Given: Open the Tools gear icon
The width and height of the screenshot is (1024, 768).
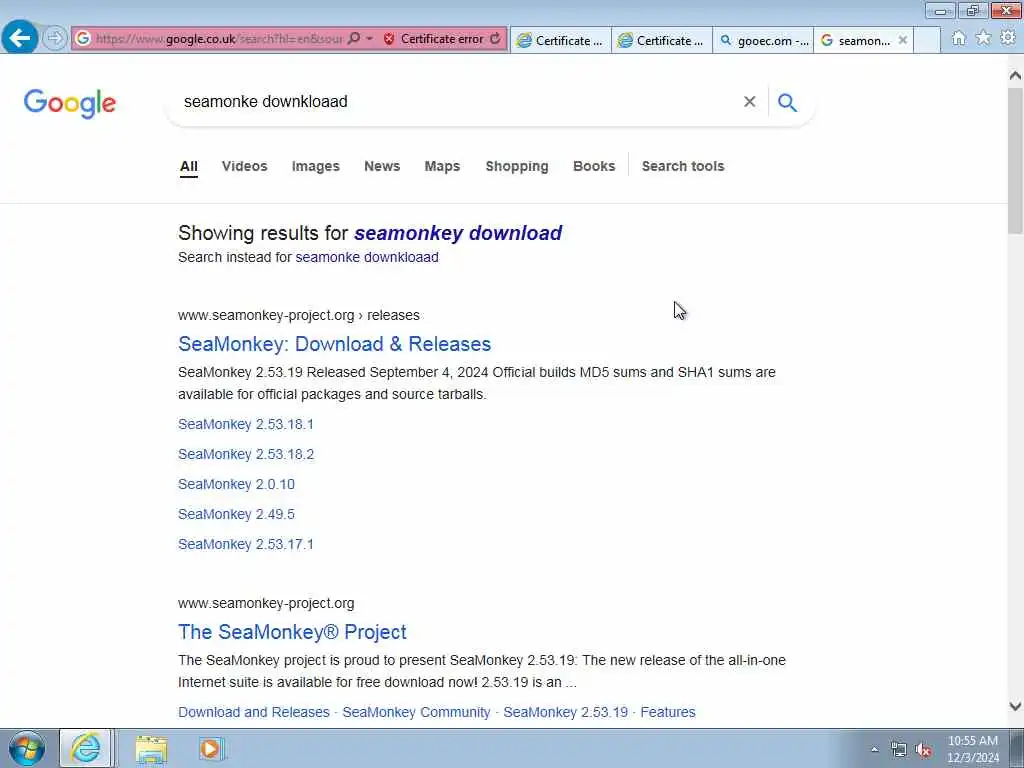Looking at the screenshot, I should click(x=1008, y=39).
